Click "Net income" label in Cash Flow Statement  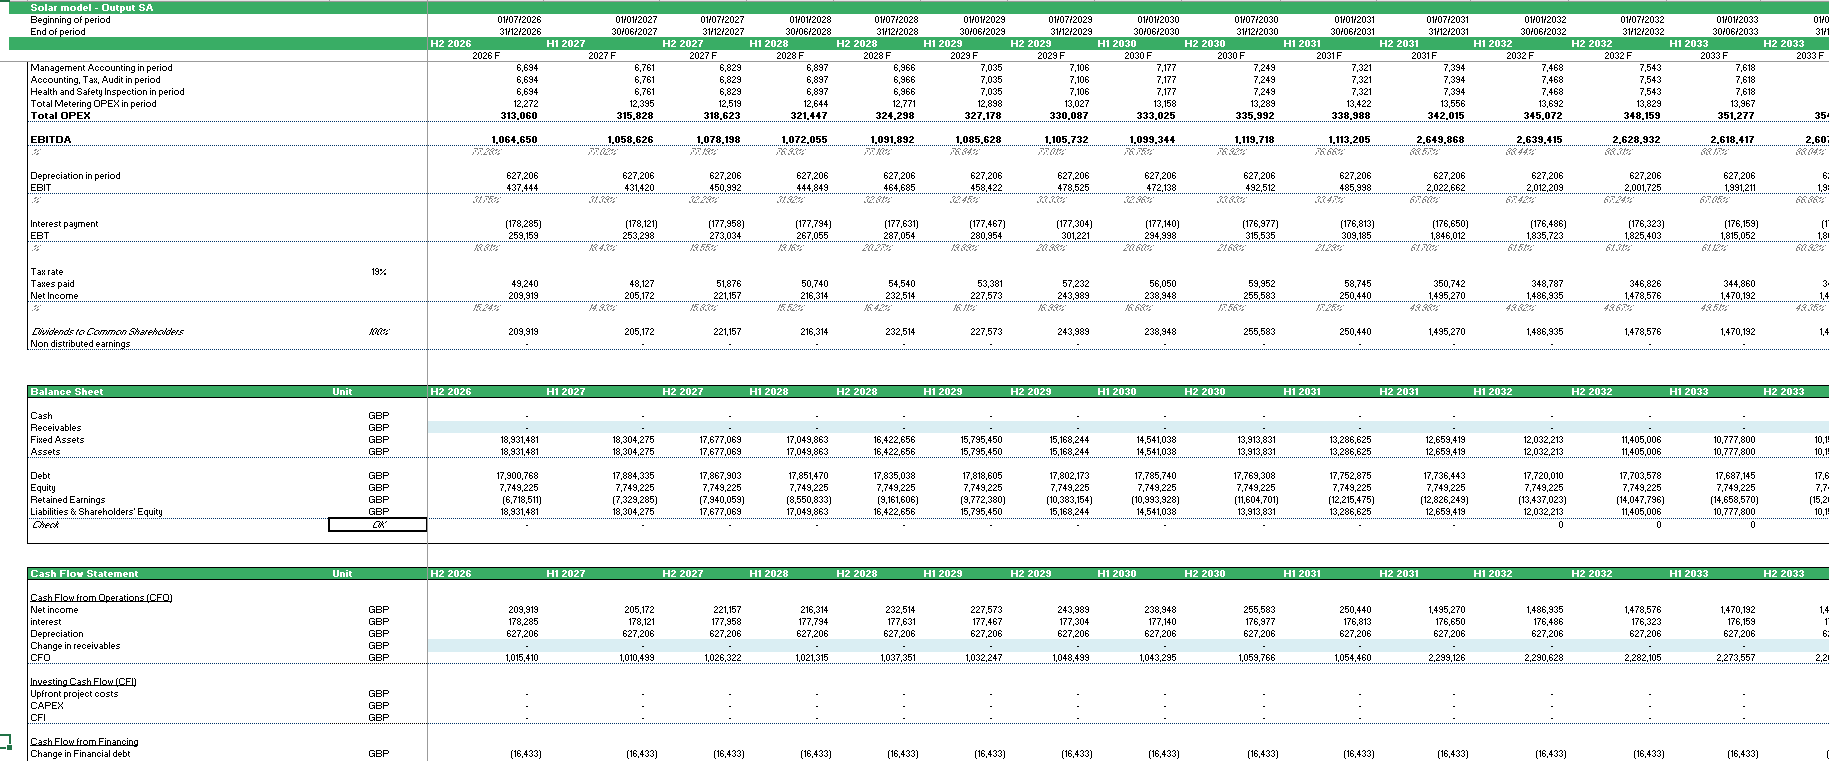point(54,610)
